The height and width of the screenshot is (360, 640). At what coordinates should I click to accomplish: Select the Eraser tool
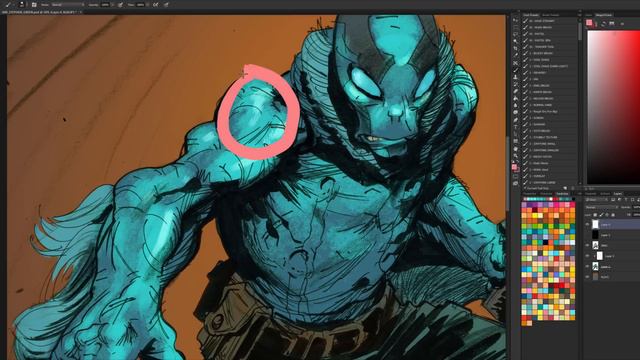click(516, 91)
